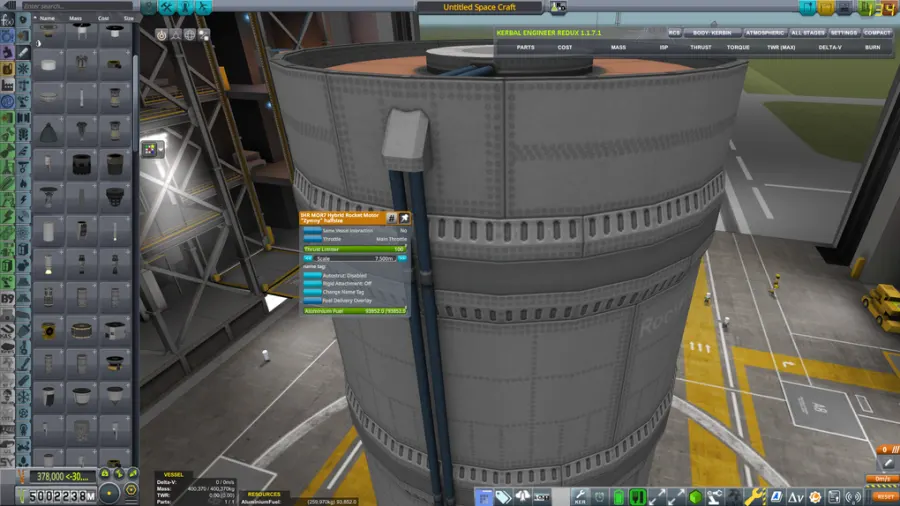The width and height of the screenshot is (900, 506).
Task: Open the orange gear toolbar icon
Action: [814, 497]
